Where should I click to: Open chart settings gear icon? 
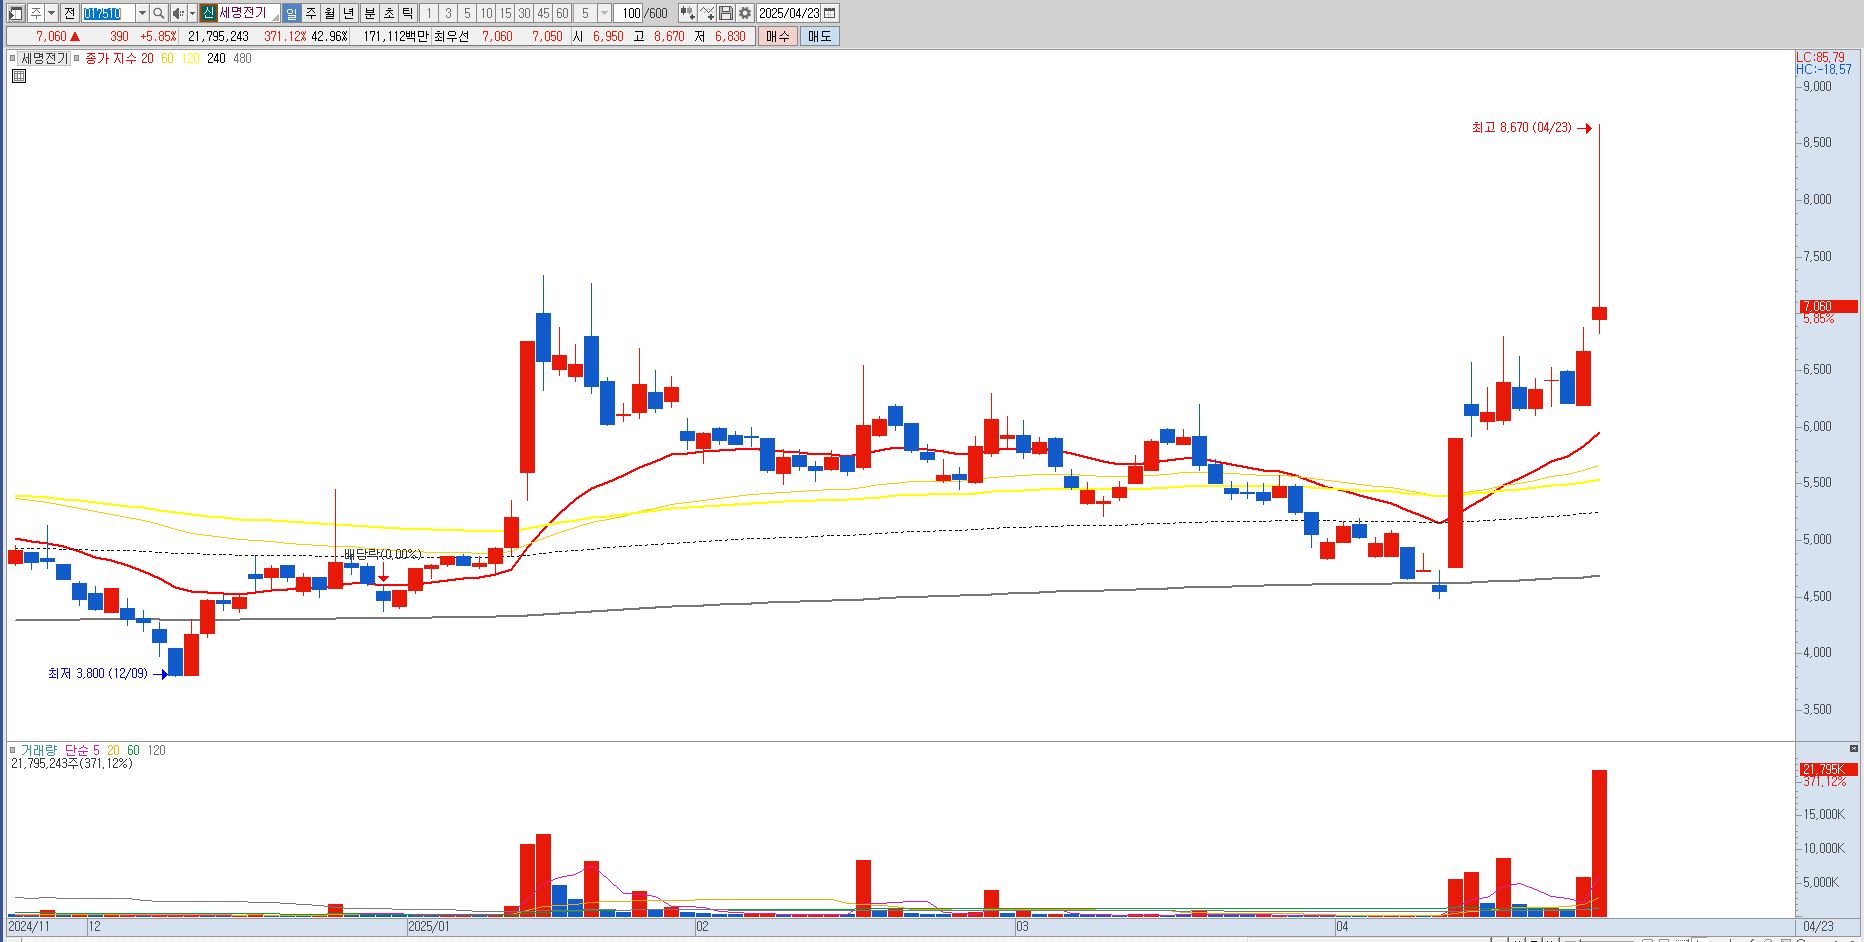click(745, 13)
